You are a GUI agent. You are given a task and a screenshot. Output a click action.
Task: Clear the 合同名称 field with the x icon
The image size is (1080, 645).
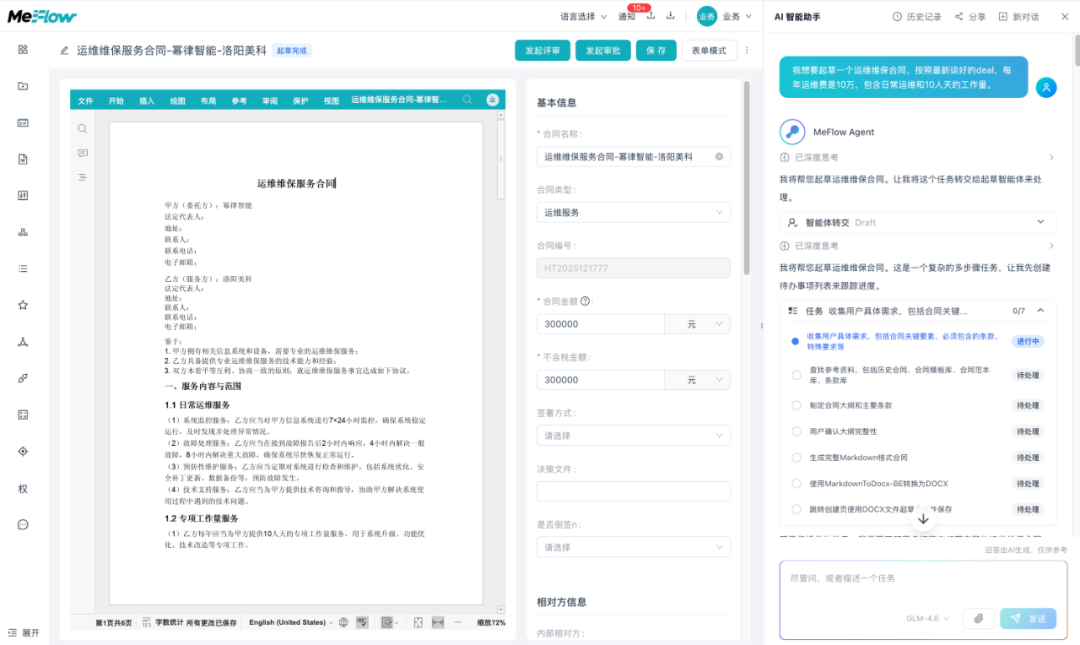[x=719, y=156]
